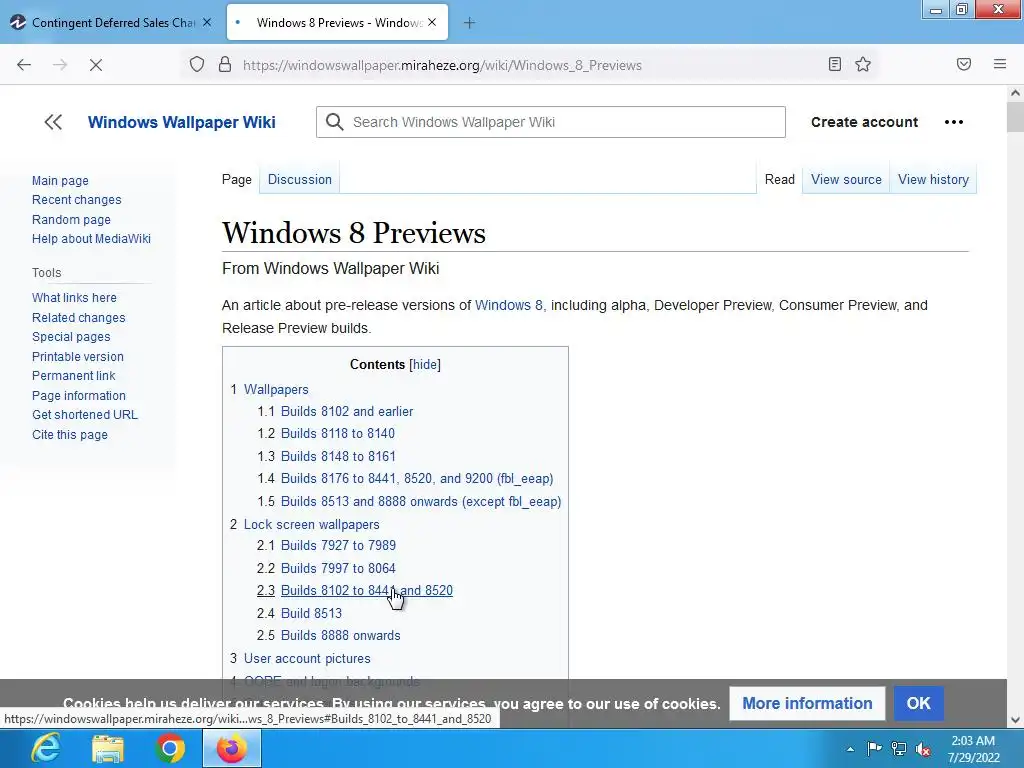Open the Windows Wallpaper Wiki title link
The image size is (1024, 768).
(182, 122)
